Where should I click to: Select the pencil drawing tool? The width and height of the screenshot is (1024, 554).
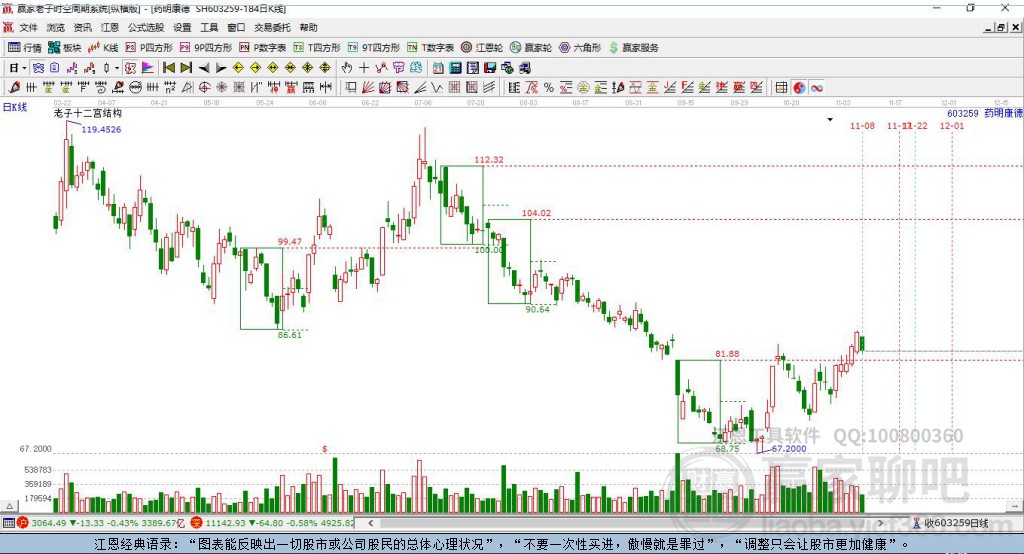(14, 88)
